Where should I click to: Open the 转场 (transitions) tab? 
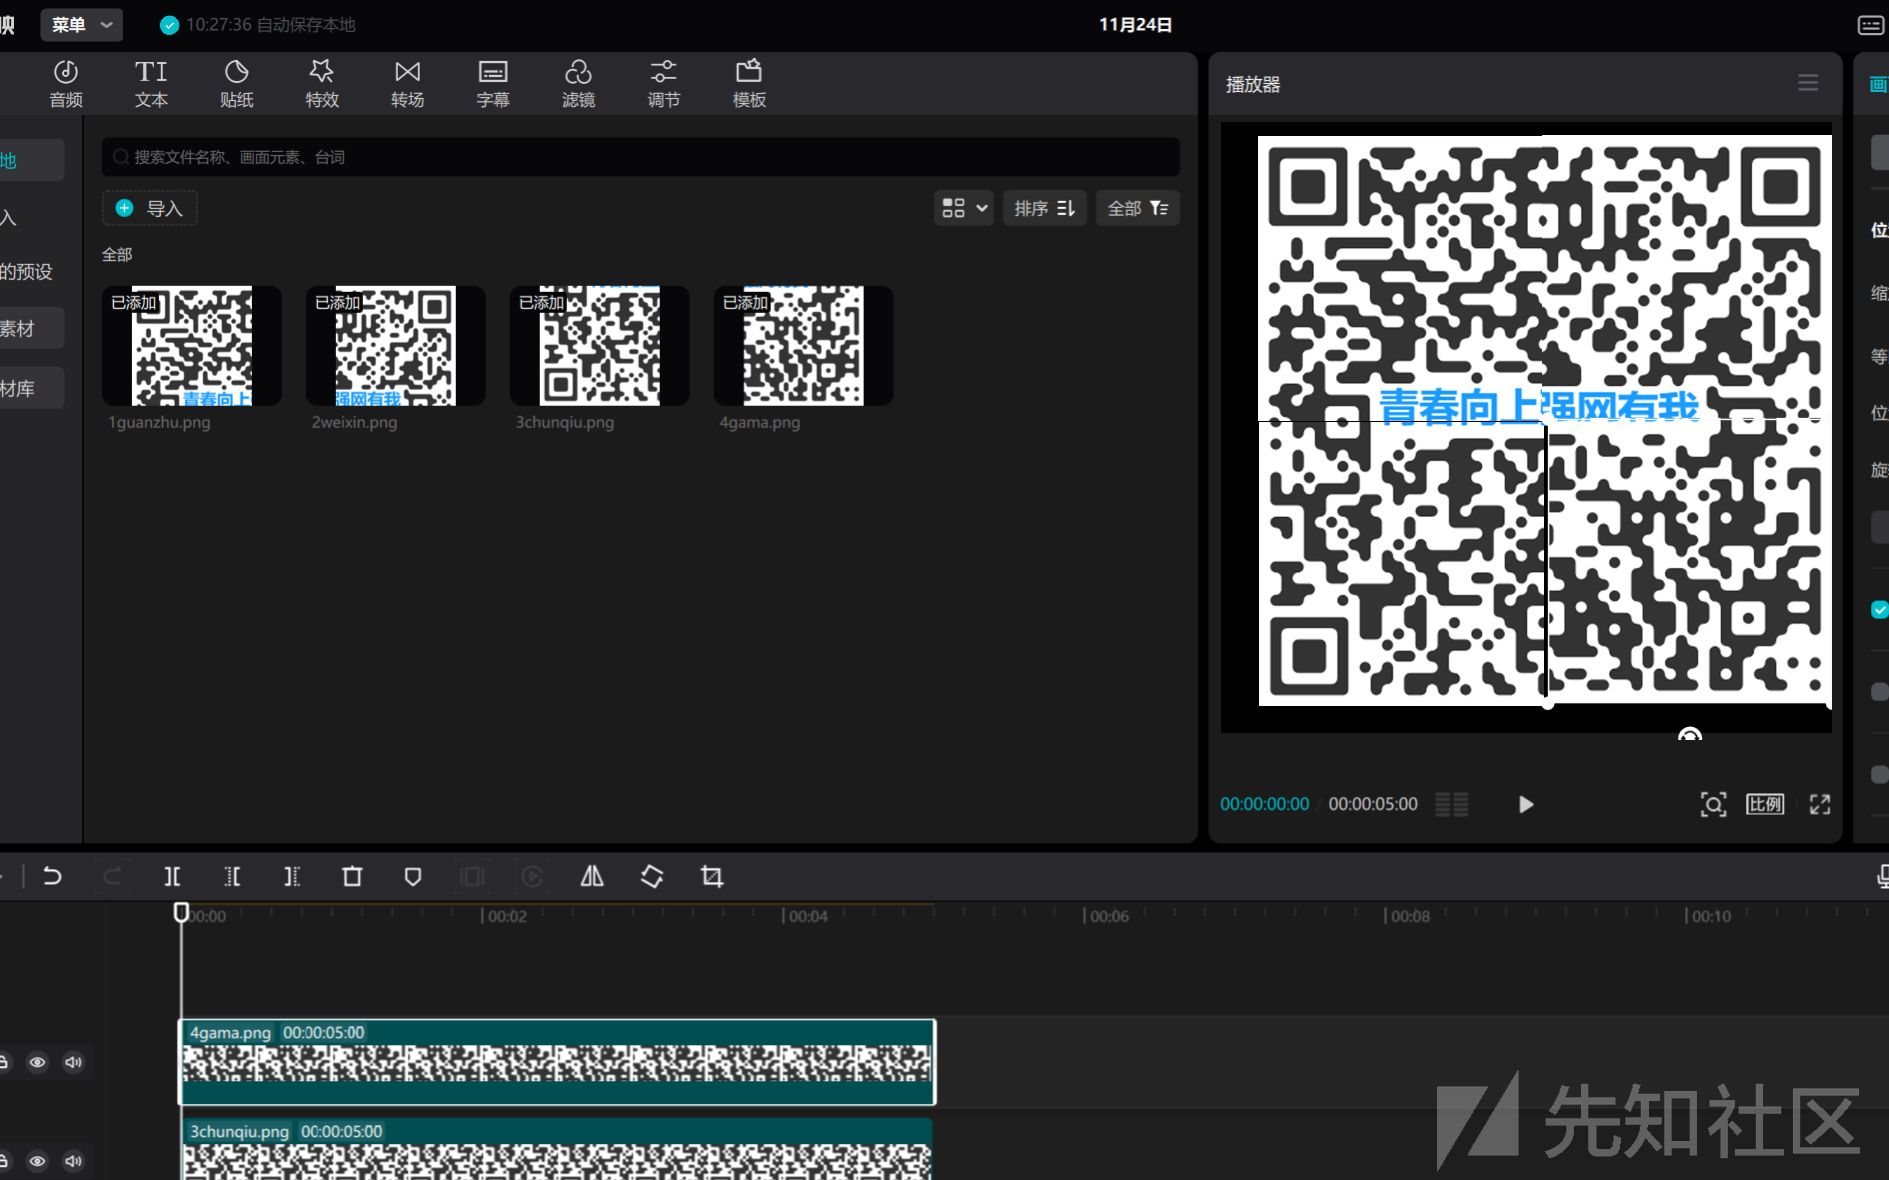407,84
